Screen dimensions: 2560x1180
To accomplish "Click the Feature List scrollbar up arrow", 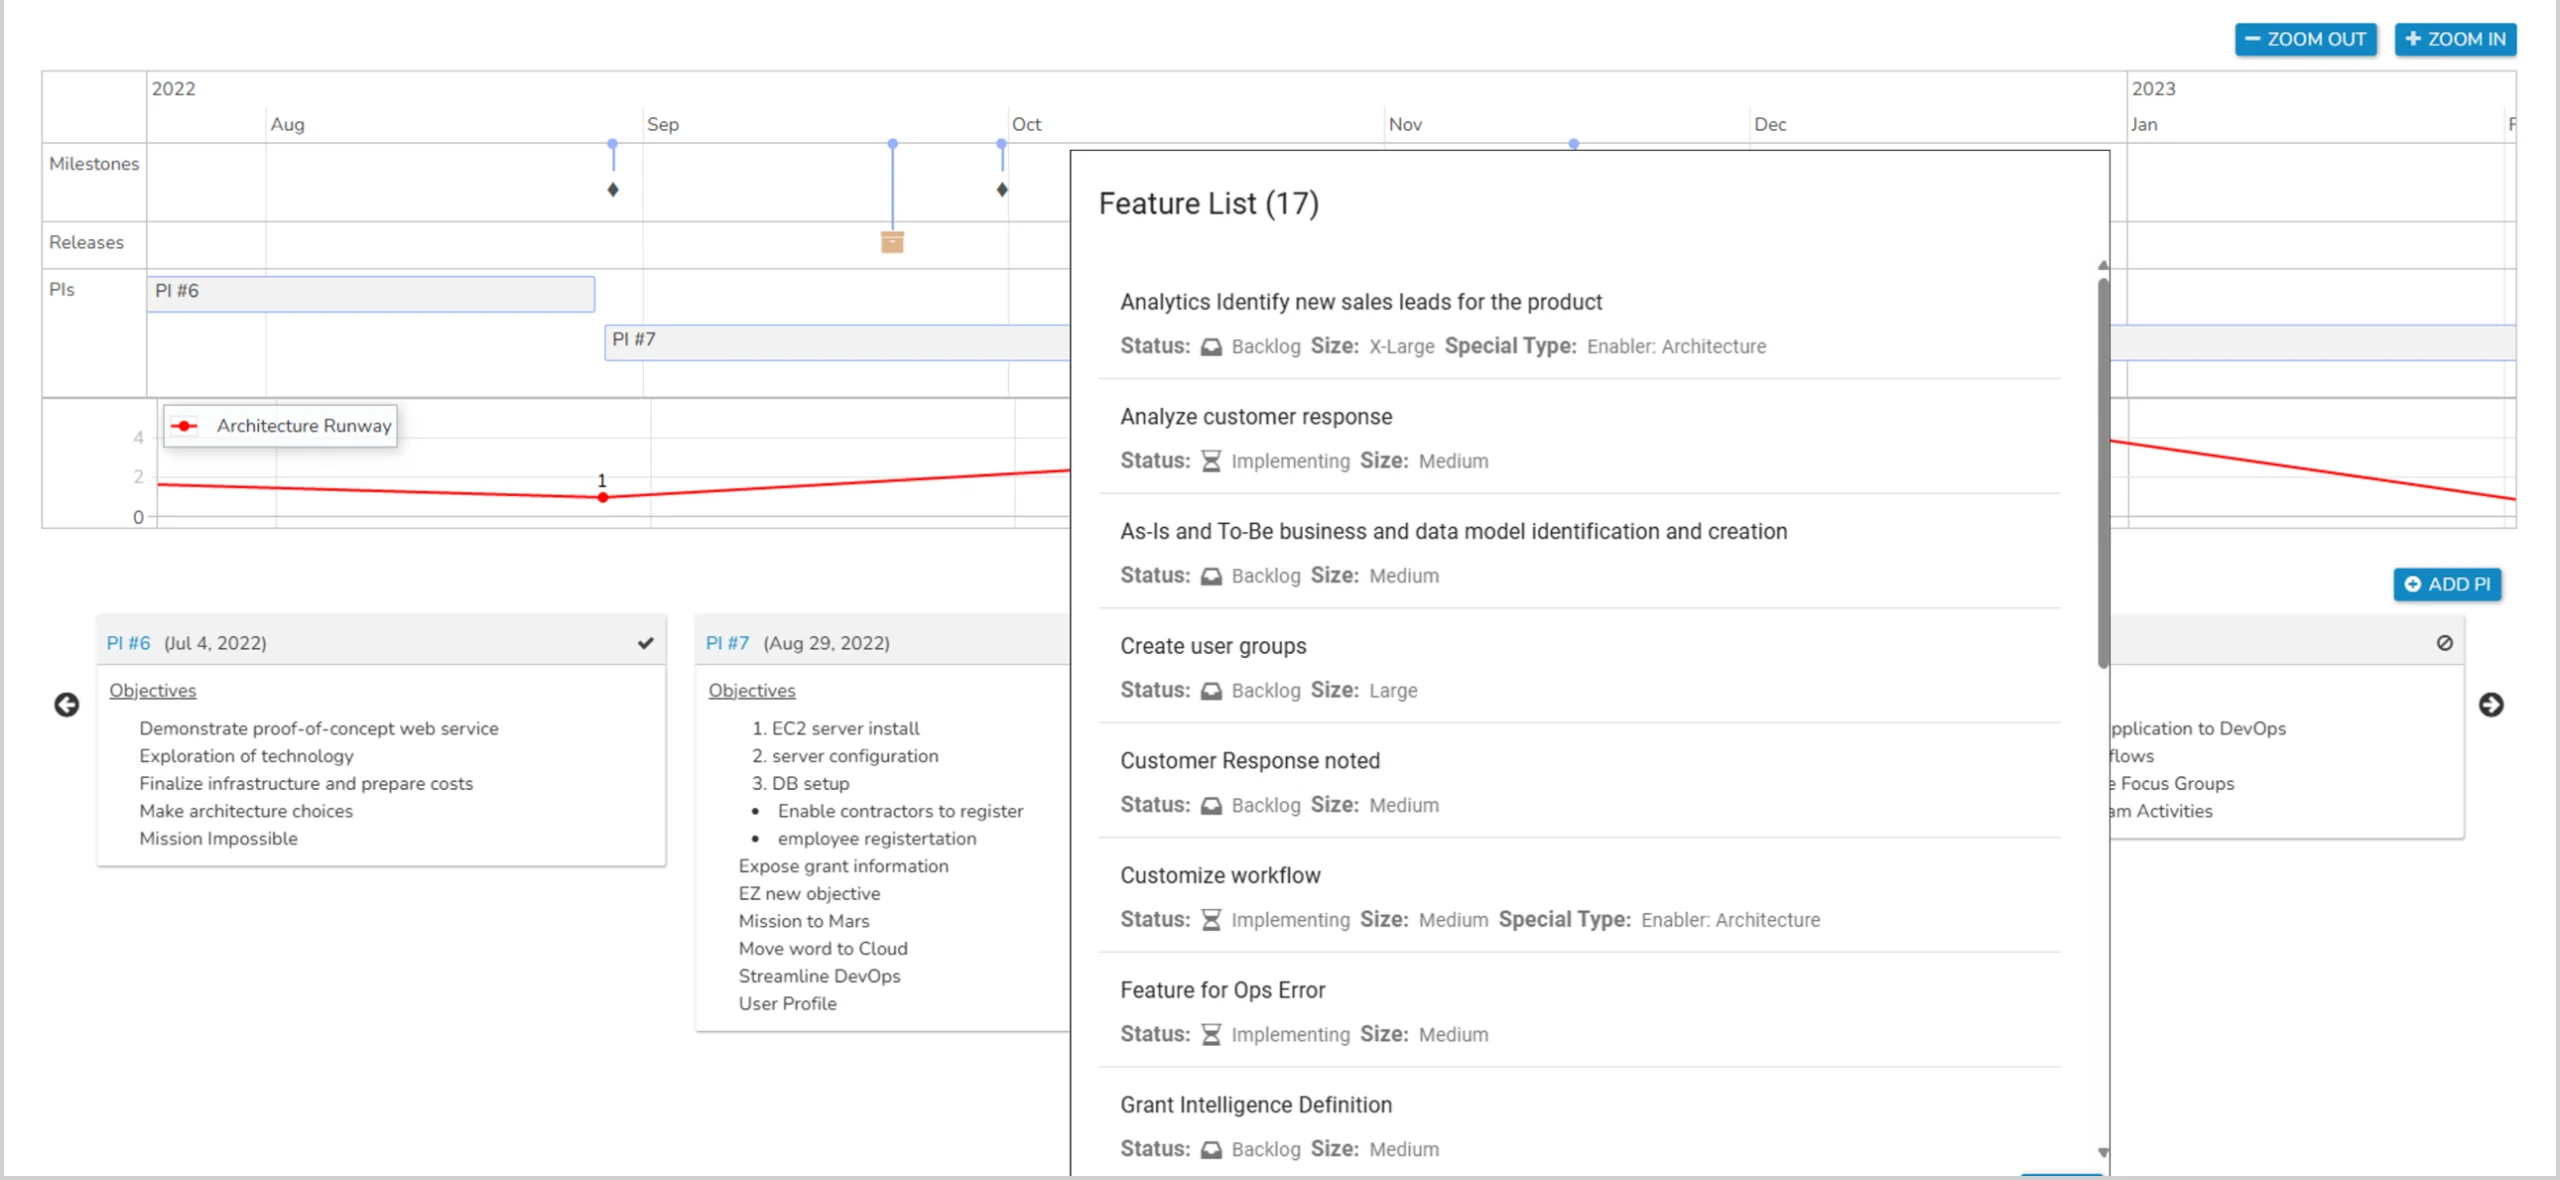I will pos(2103,266).
